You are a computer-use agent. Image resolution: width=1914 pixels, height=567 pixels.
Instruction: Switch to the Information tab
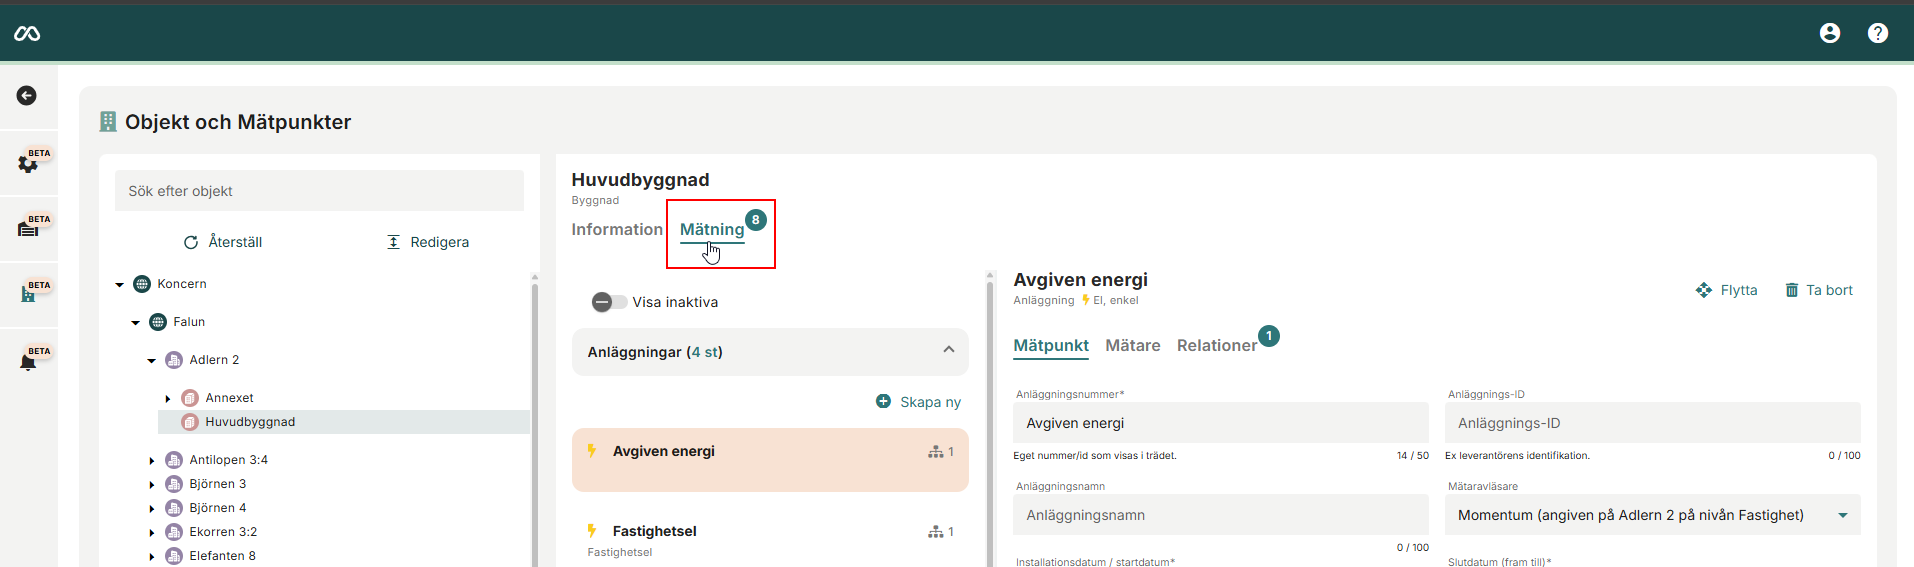coord(616,229)
